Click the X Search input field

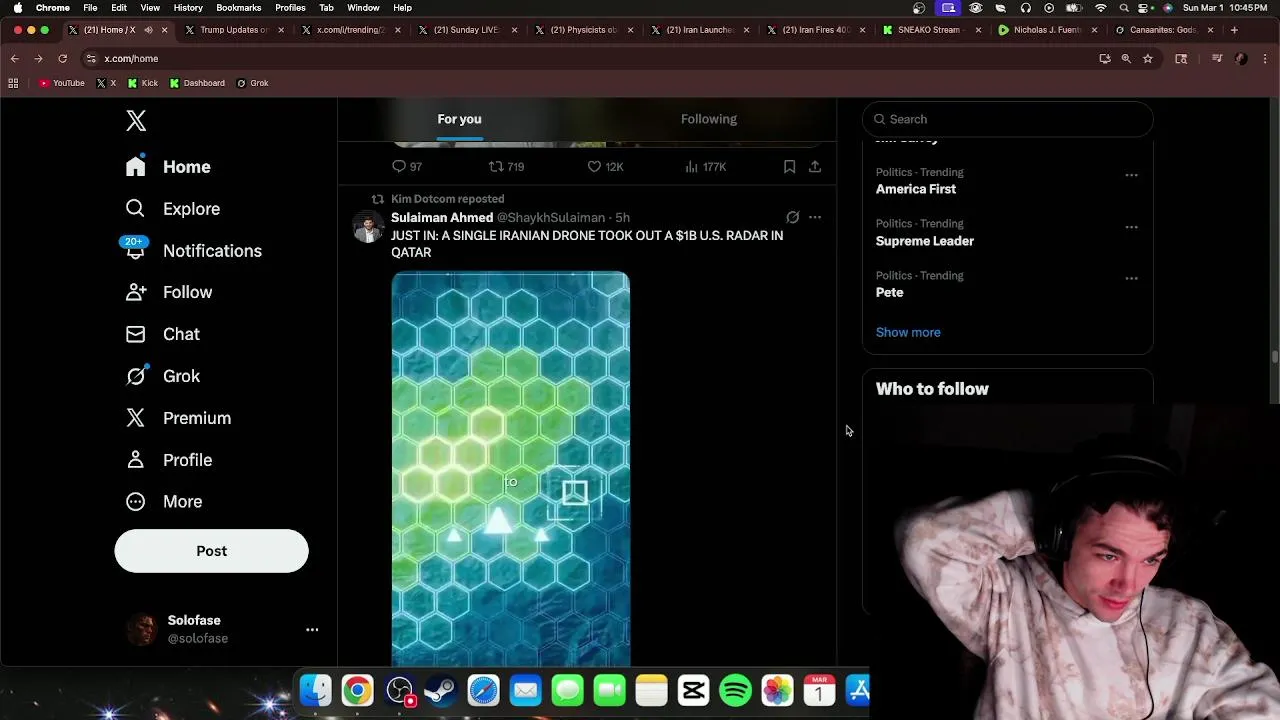(1008, 119)
